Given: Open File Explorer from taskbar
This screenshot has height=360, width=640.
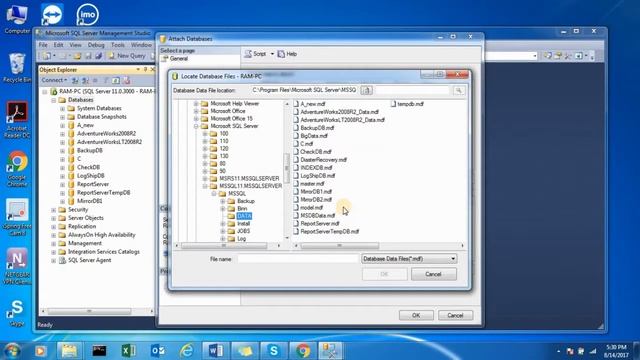Looking at the screenshot, I should tap(69, 351).
